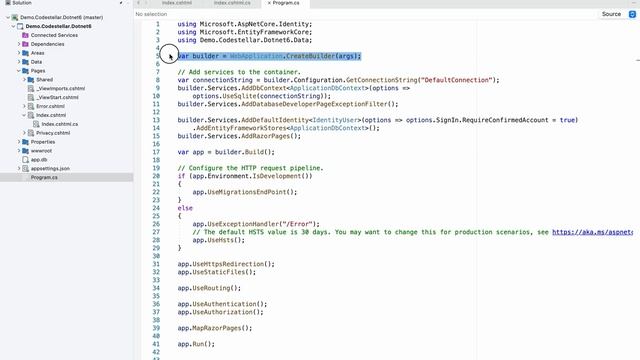Select Index.cshtml.cs in the solution tree
640x360 pixels.
coord(60,124)
